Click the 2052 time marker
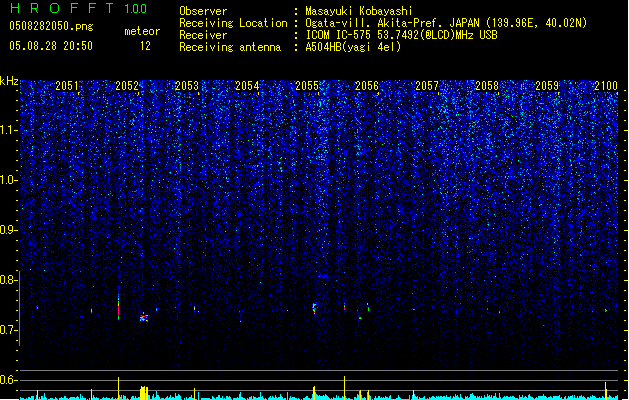Image resolution: width=629 pixels, height=400 pixels. tap(127, 86)
